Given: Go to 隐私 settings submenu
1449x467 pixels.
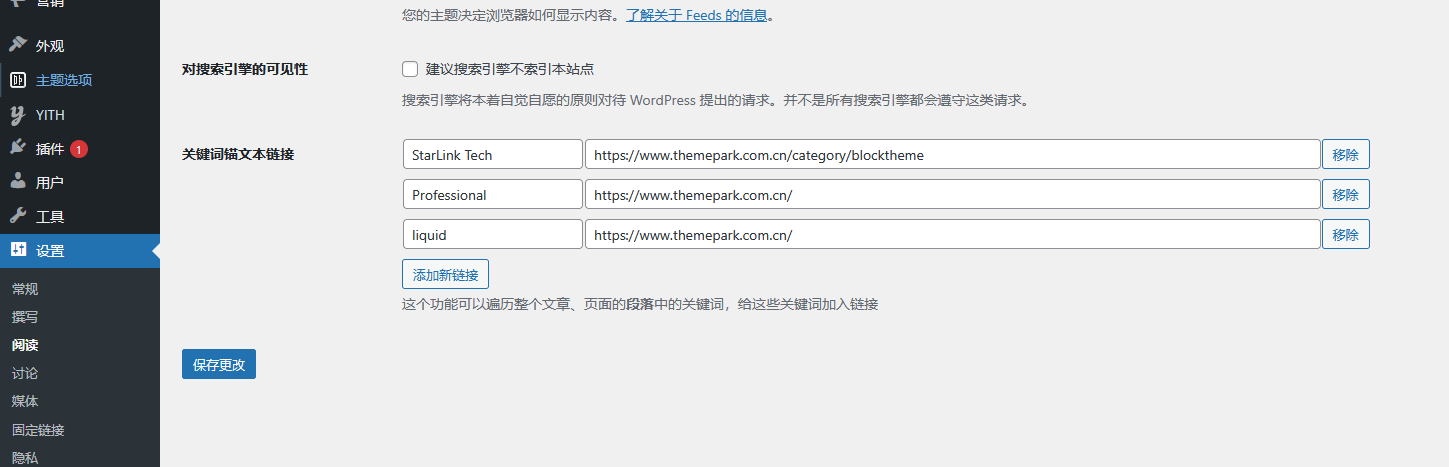Looking at the screenshot, I should [x=25, y=458].
